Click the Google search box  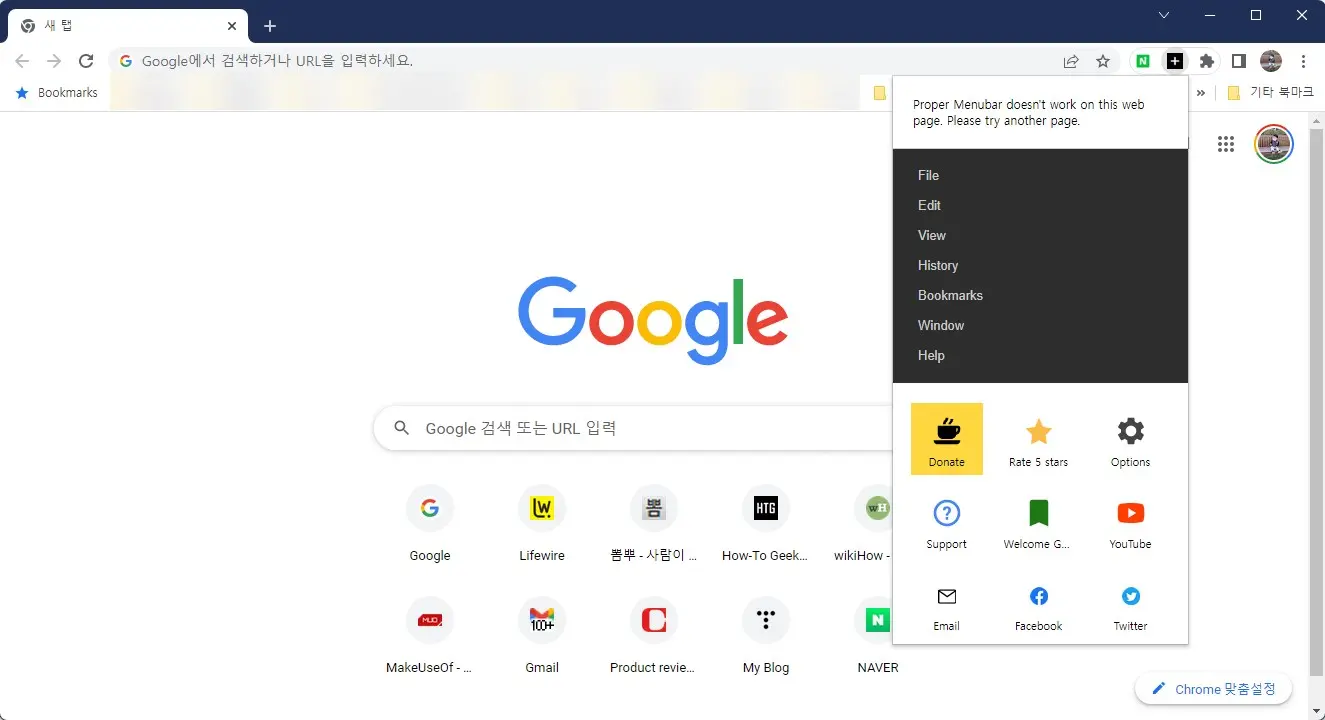pos(633,428)
